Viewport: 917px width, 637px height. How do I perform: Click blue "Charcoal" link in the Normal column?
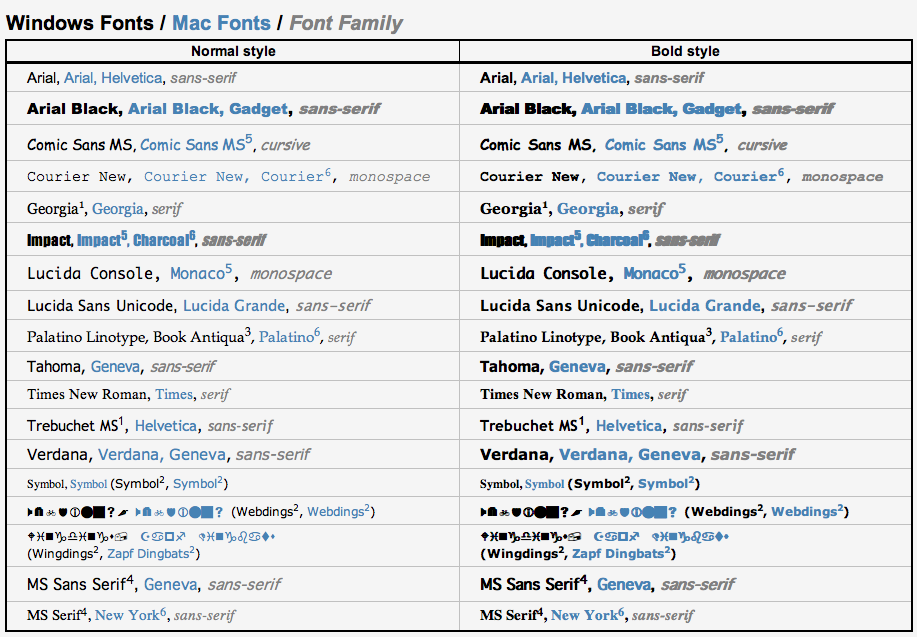160,241
